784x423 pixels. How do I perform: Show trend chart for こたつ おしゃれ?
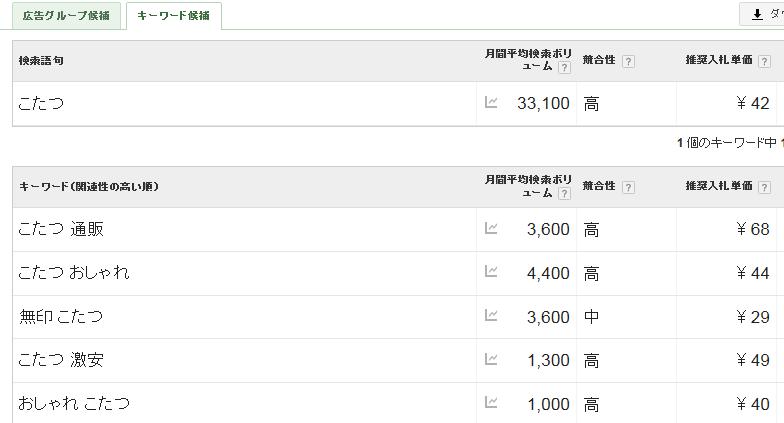coord(491,272)
